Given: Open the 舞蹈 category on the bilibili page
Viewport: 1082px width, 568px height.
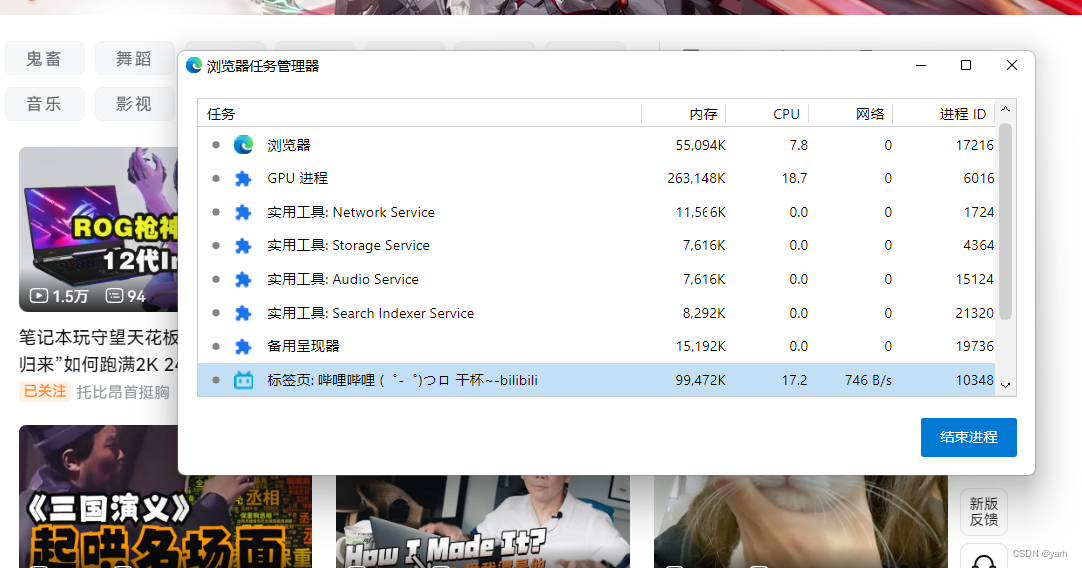Looking at the screenshot, I should [134, 59].
